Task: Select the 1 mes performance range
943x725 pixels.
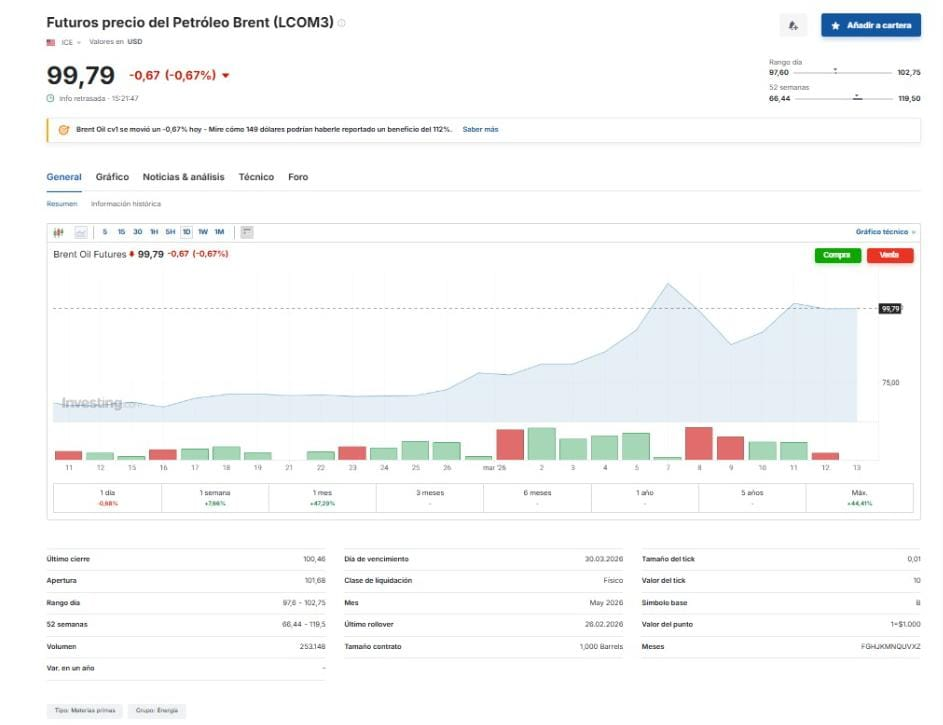Action: coord(323,497)
